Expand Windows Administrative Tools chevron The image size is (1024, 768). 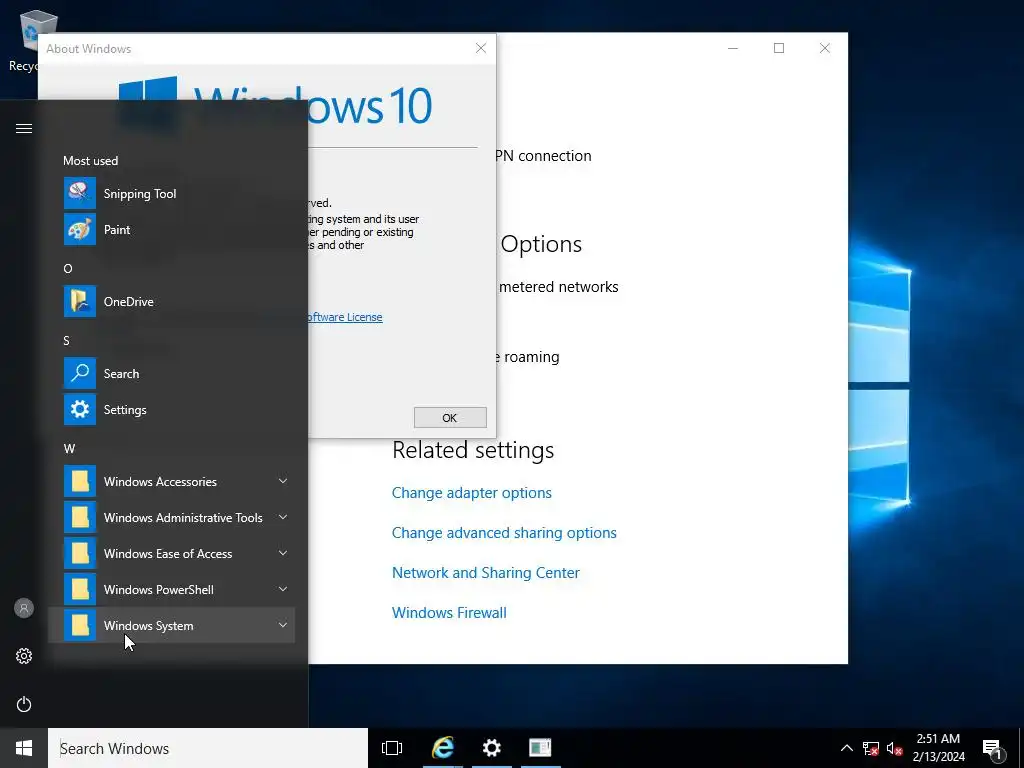coord(283,517)
